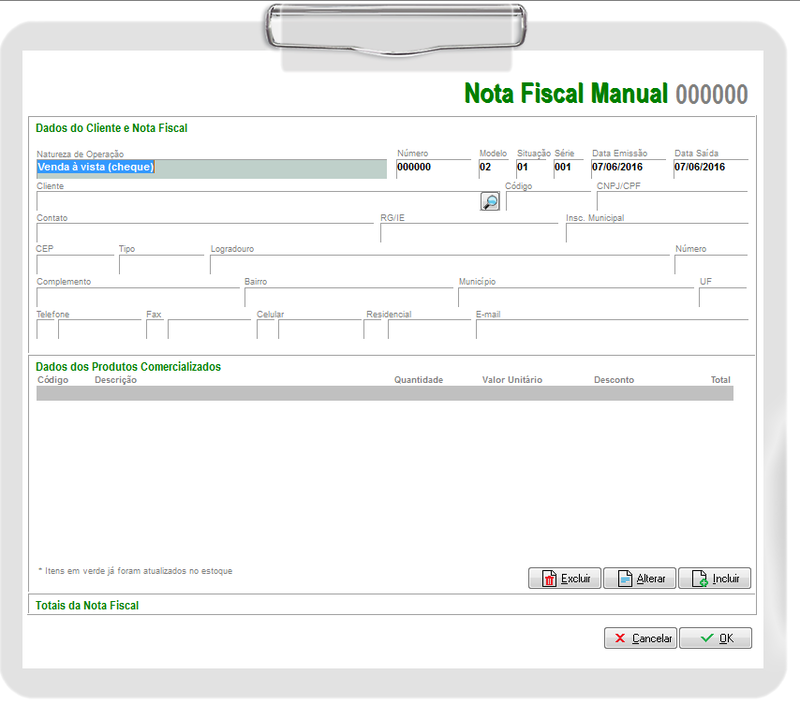Click into the Cliente name field
Screen dimensions: 800x704
pyautogui.click(x=256, y=201)
